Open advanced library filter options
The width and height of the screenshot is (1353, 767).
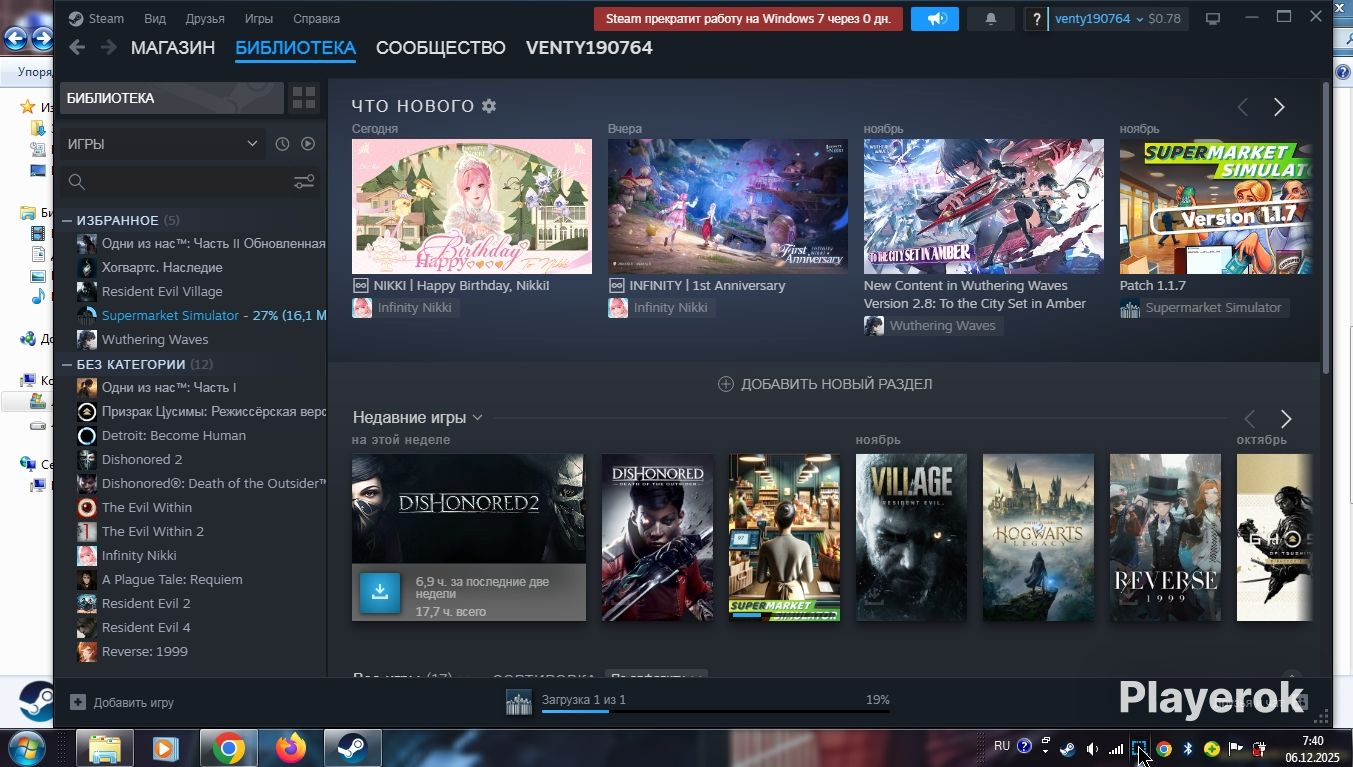304,181
